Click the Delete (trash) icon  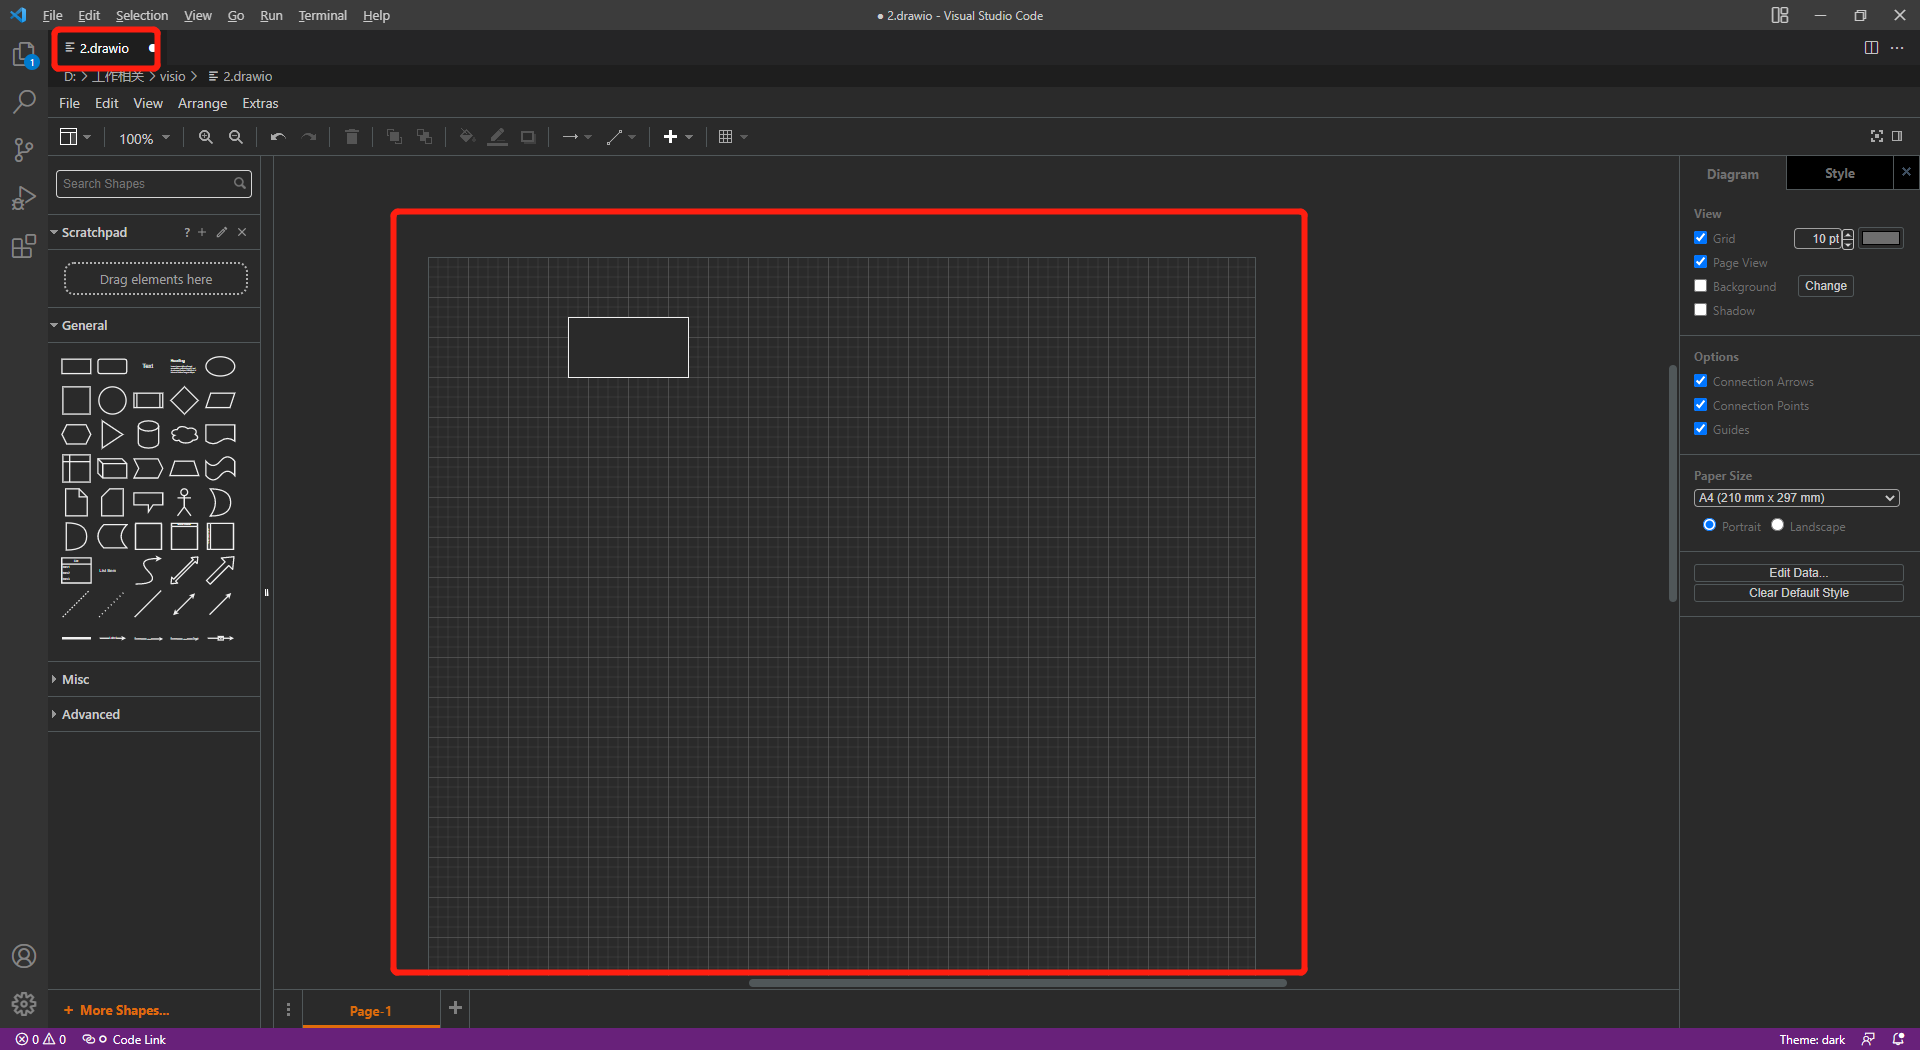pyautogui.click(x=351, y=137)
